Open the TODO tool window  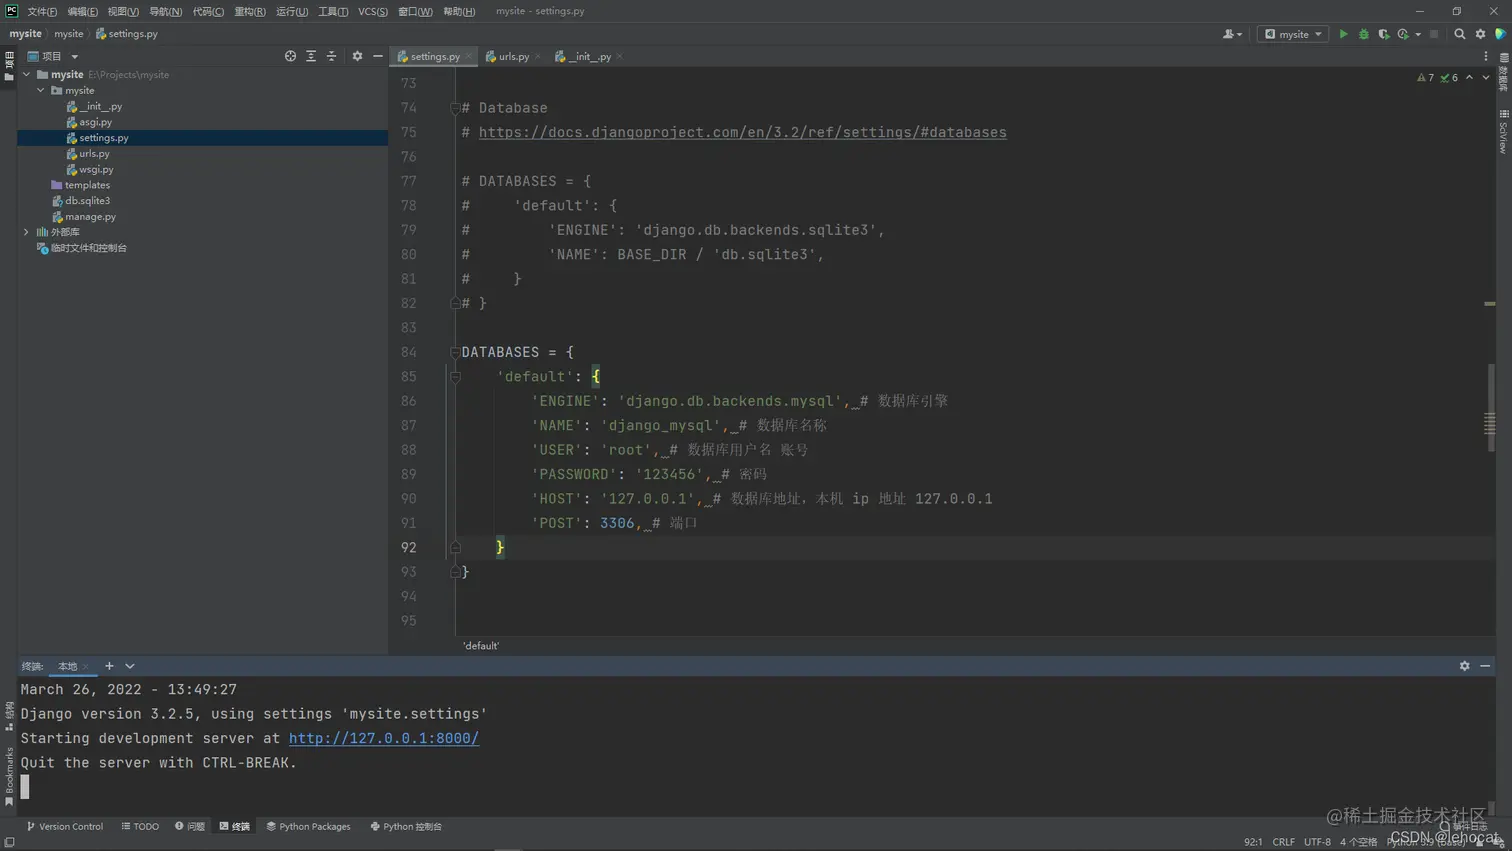click(140, 827)
